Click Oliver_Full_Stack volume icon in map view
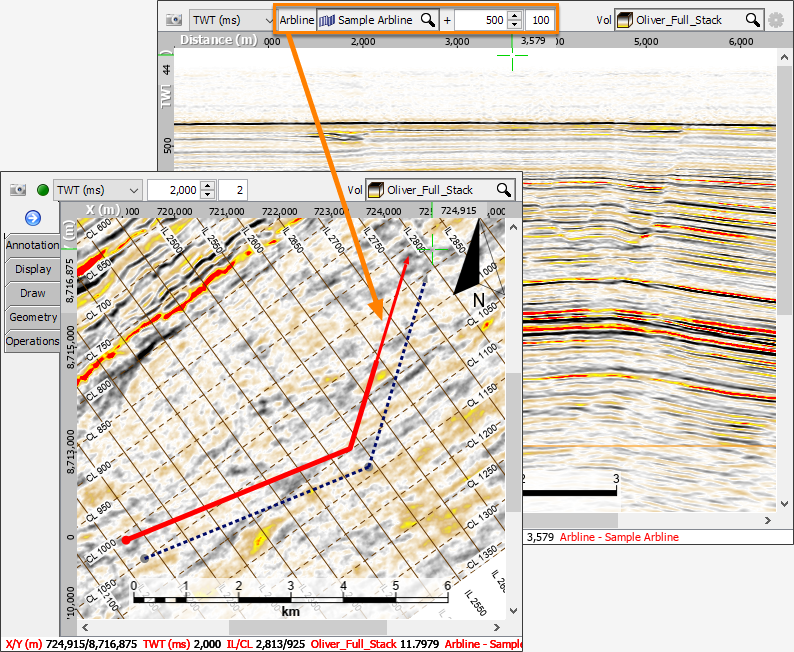Image resolution: width=794 pixels, height=652 pixels. coord(376,190)
